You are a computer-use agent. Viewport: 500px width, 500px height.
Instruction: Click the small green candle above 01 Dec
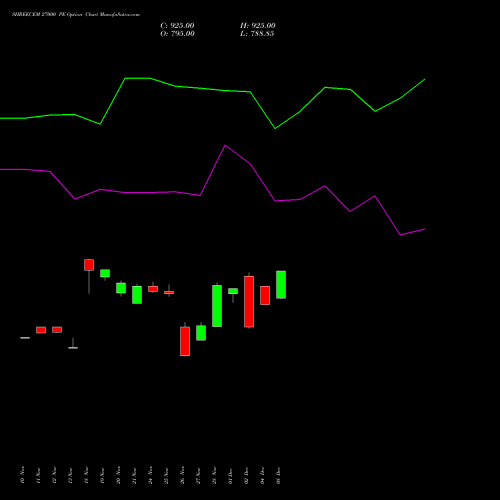pos(233,291)
